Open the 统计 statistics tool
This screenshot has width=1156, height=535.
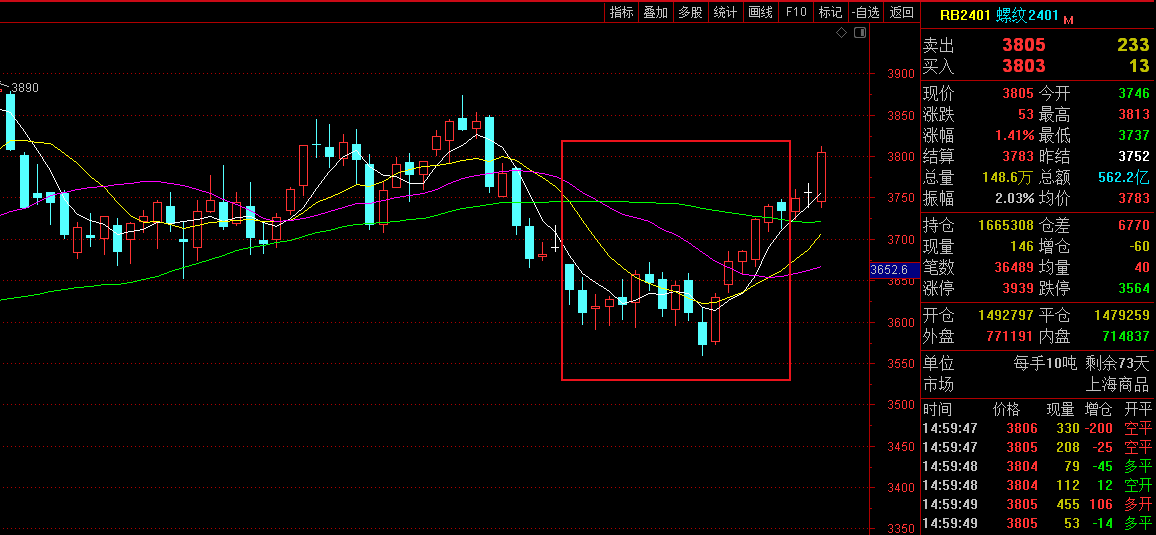[725, 12]
